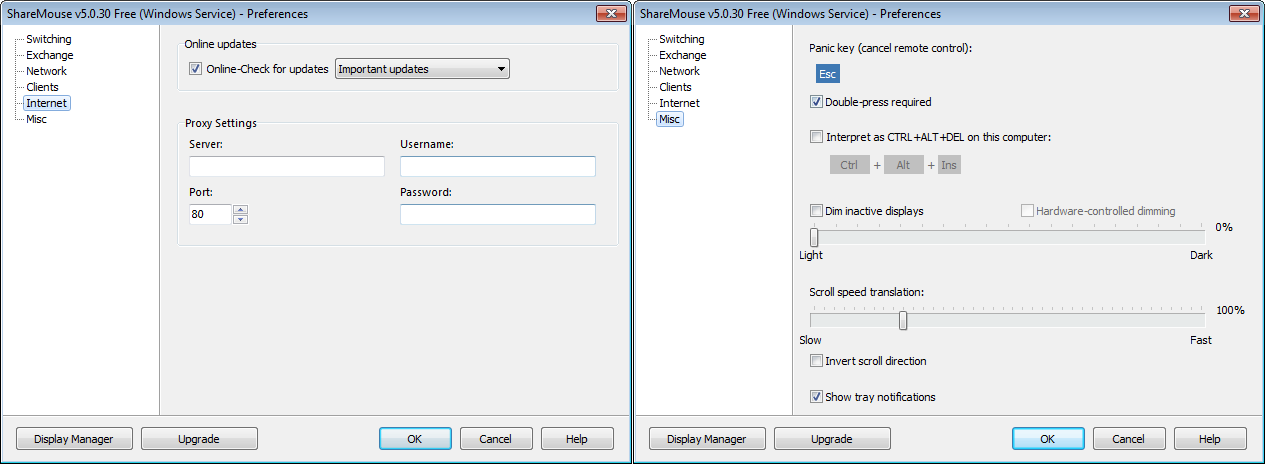Select Internet in the right Preferences window tree
Viewport: 1267px width, 464px height.
(x=679, y=103)
